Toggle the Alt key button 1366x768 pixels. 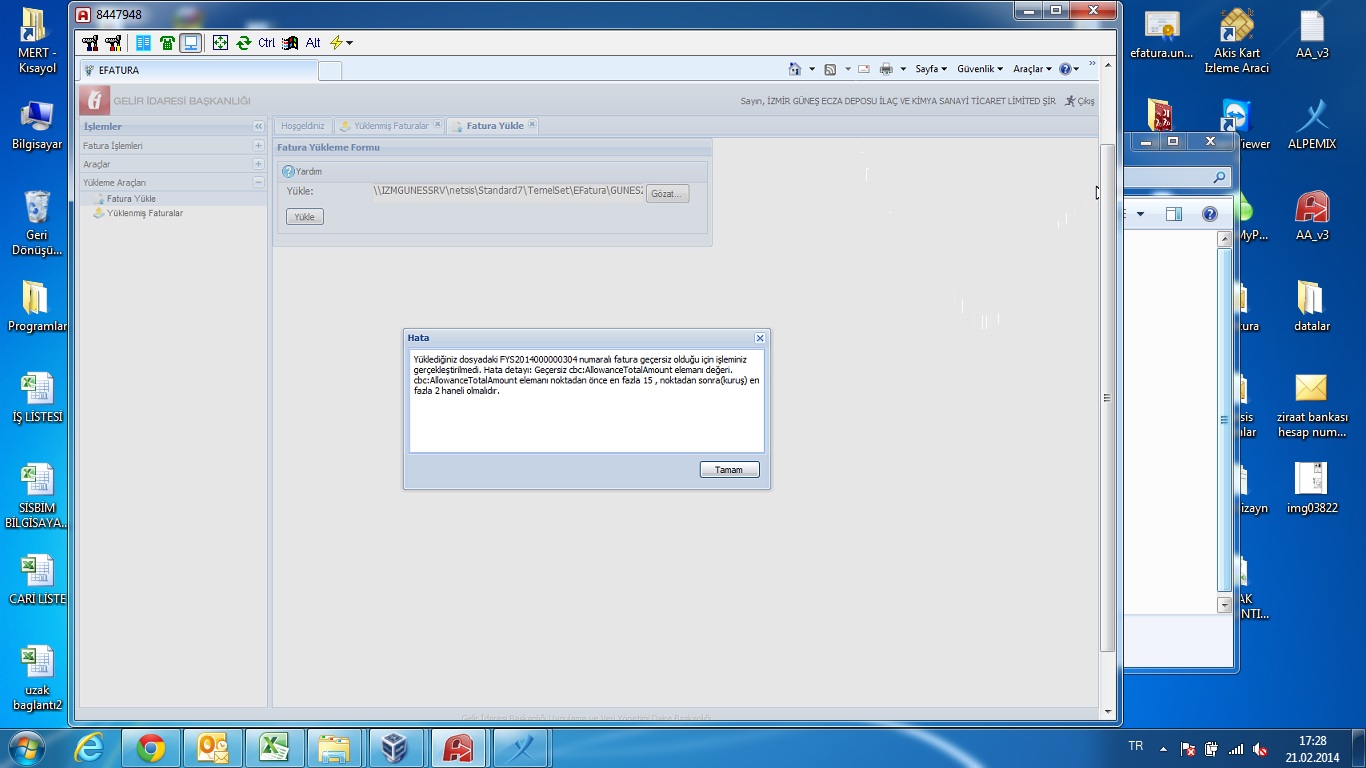(x=313, y=43)
